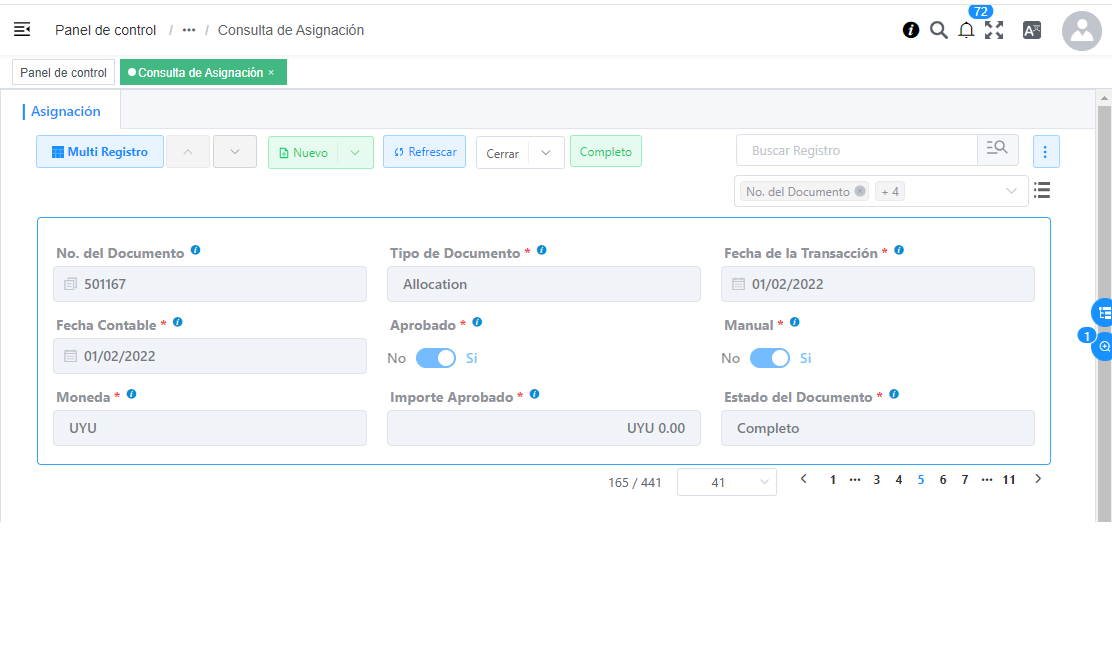The height and width of the screenshot is (648, 1112).
Task: Click the user avatar profile icon
Action: point(1081,31)
